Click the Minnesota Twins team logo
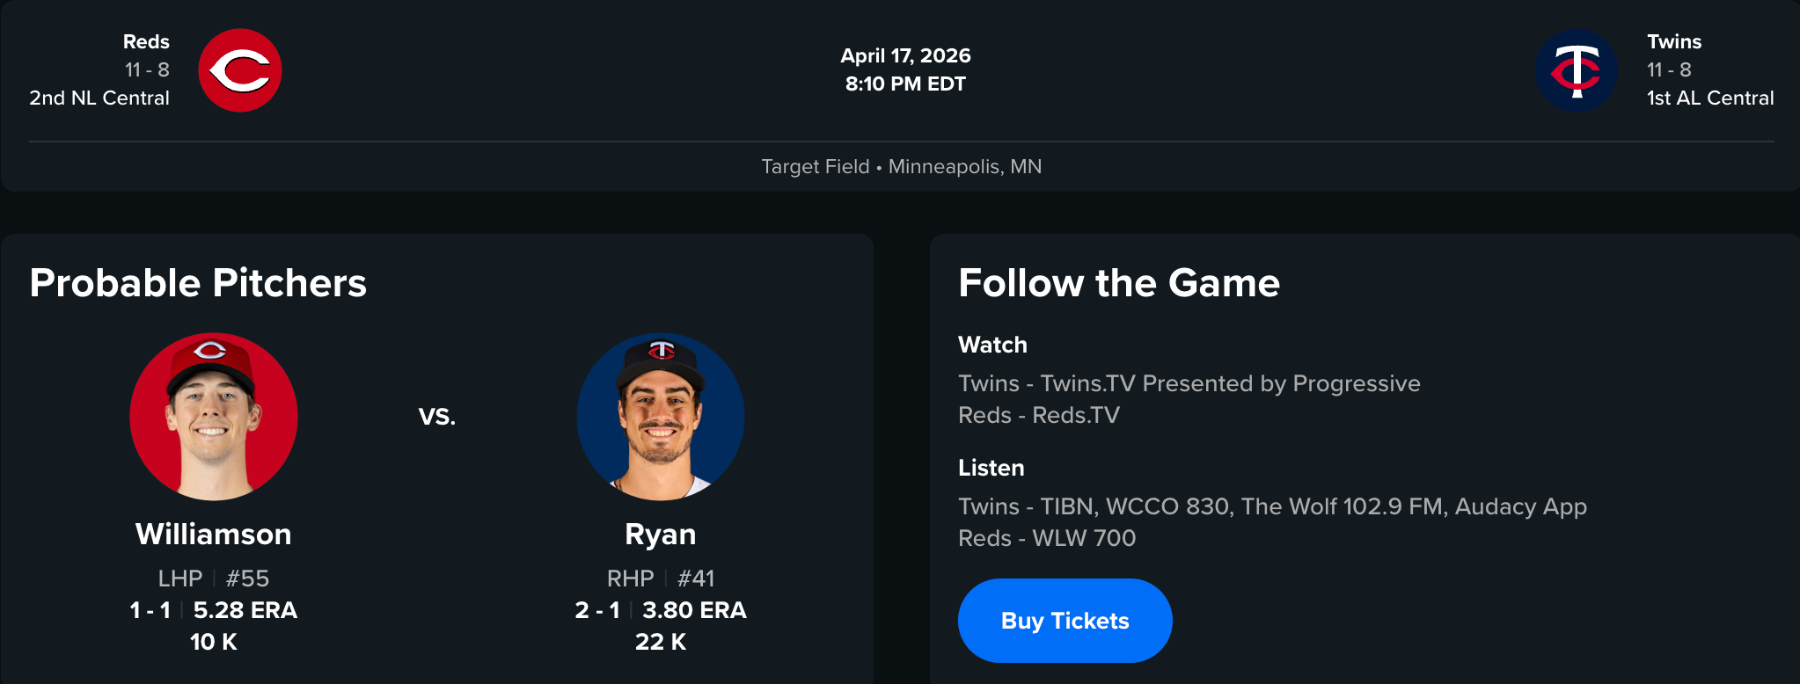Image resolution: width=1800 pixels, height=684 pixels. click(x=1576, y=70)
